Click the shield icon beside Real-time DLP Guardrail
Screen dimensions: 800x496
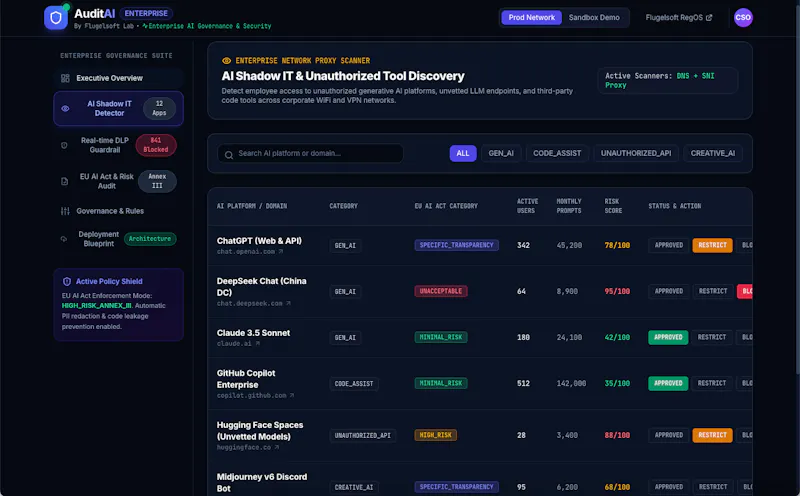[x=64, y=145]
